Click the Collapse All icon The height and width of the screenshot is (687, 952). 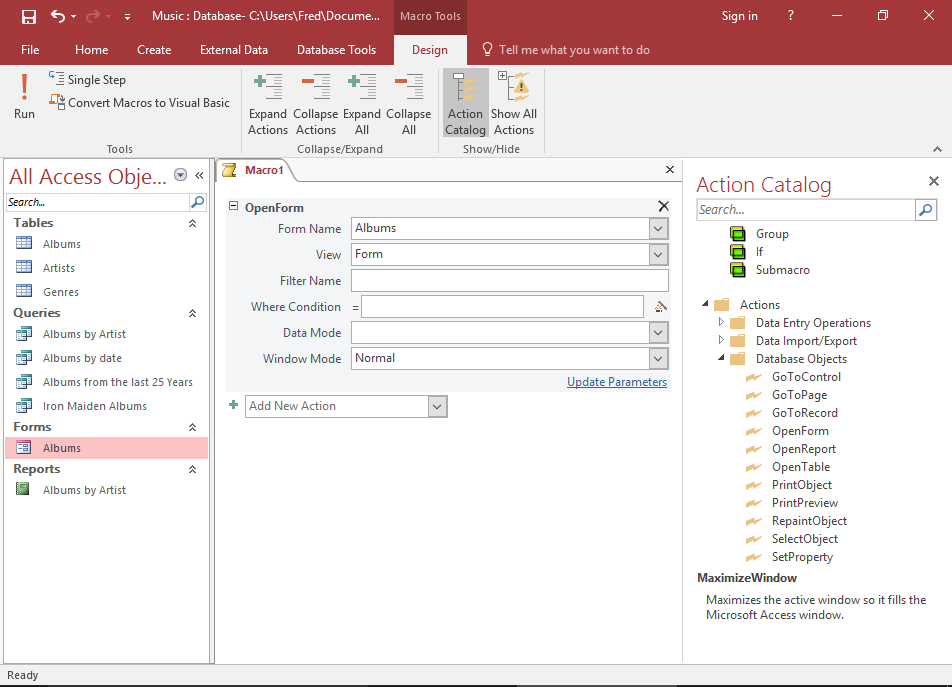point(409,104)
